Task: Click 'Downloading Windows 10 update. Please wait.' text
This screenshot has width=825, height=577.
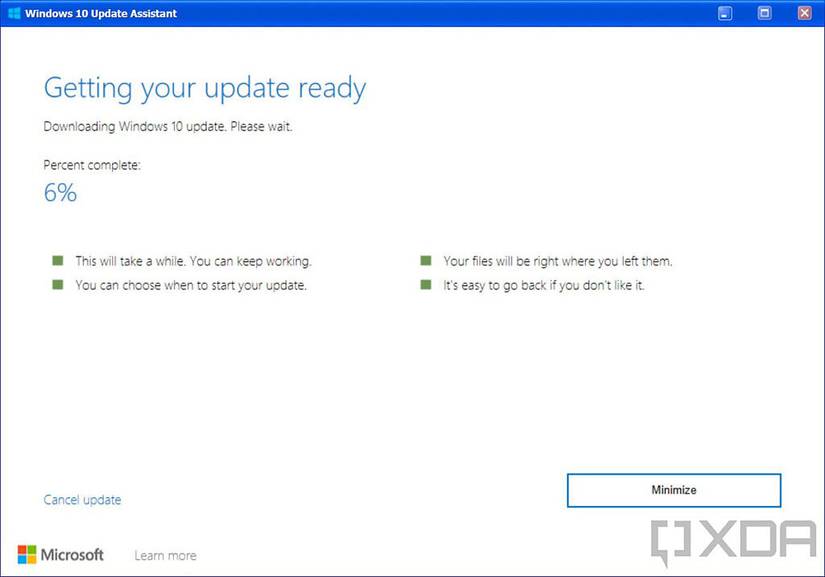Action: (x=167, y=127)
